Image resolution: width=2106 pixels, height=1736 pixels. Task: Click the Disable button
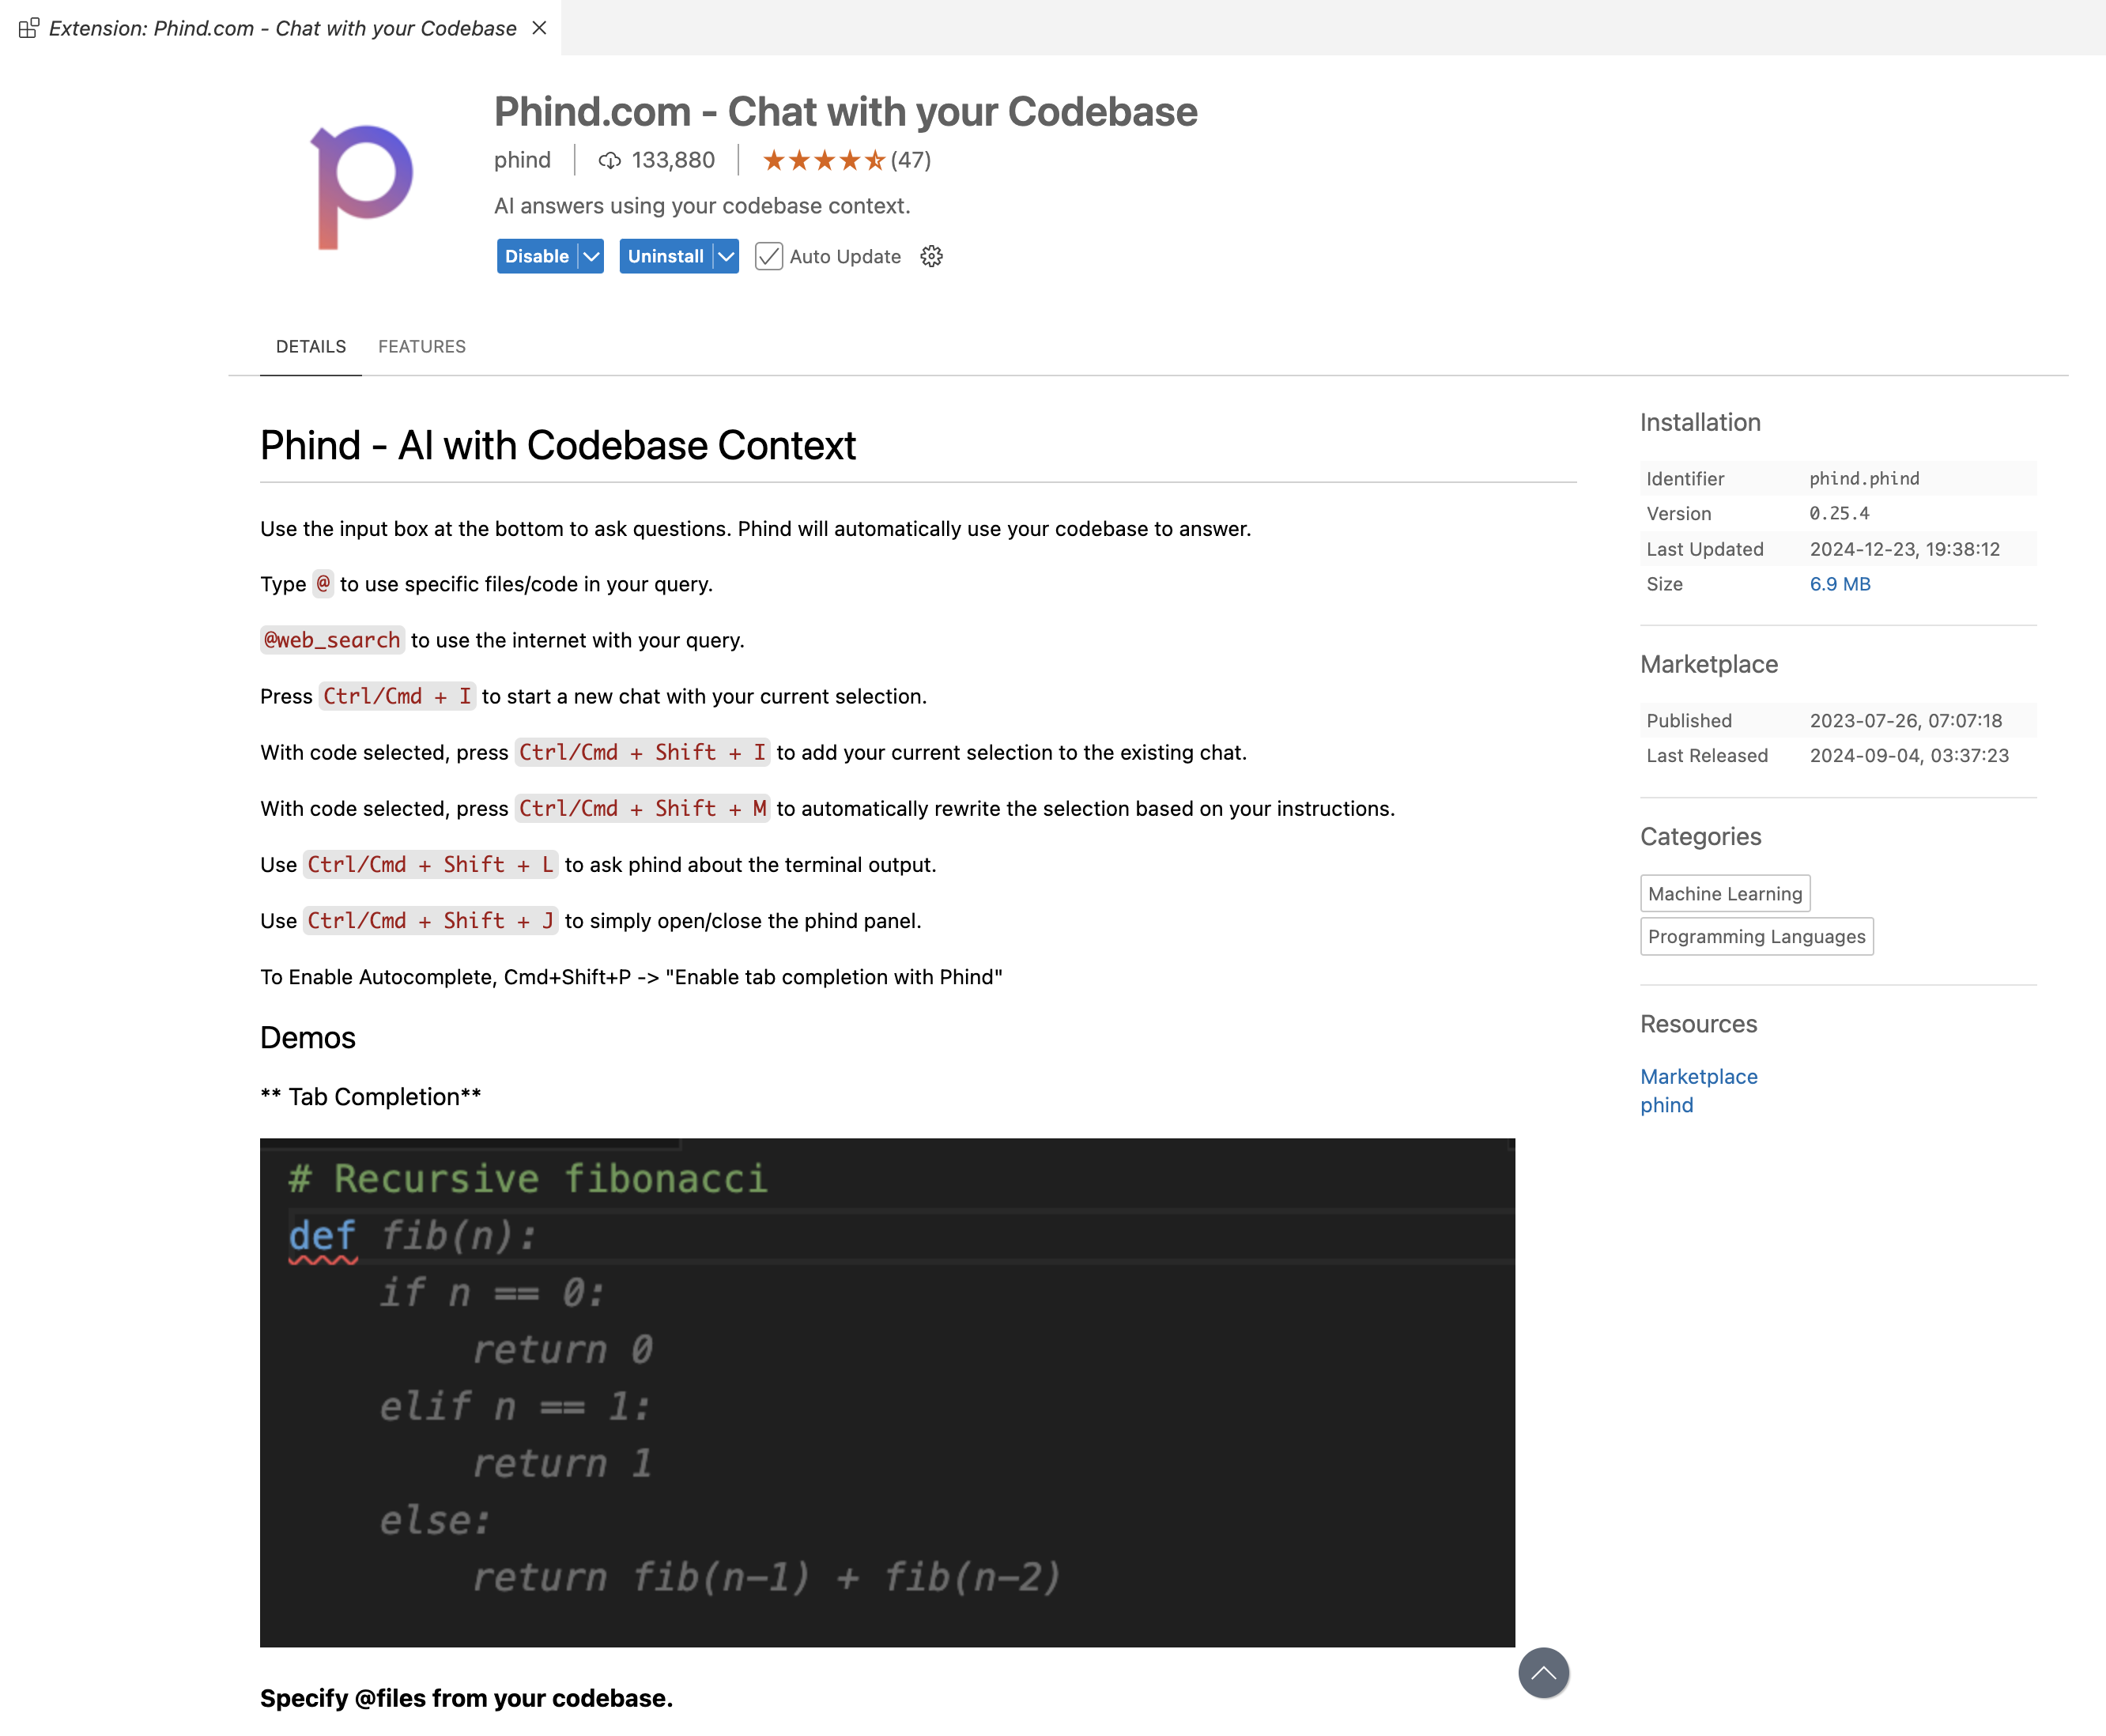(536, 257)
